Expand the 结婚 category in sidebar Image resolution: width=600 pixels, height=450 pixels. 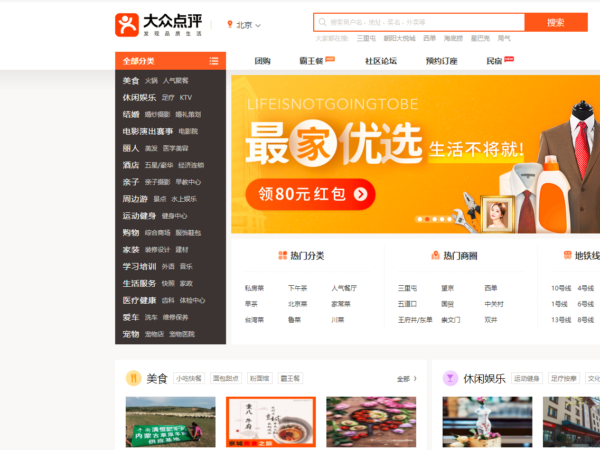tap(131, 114)
